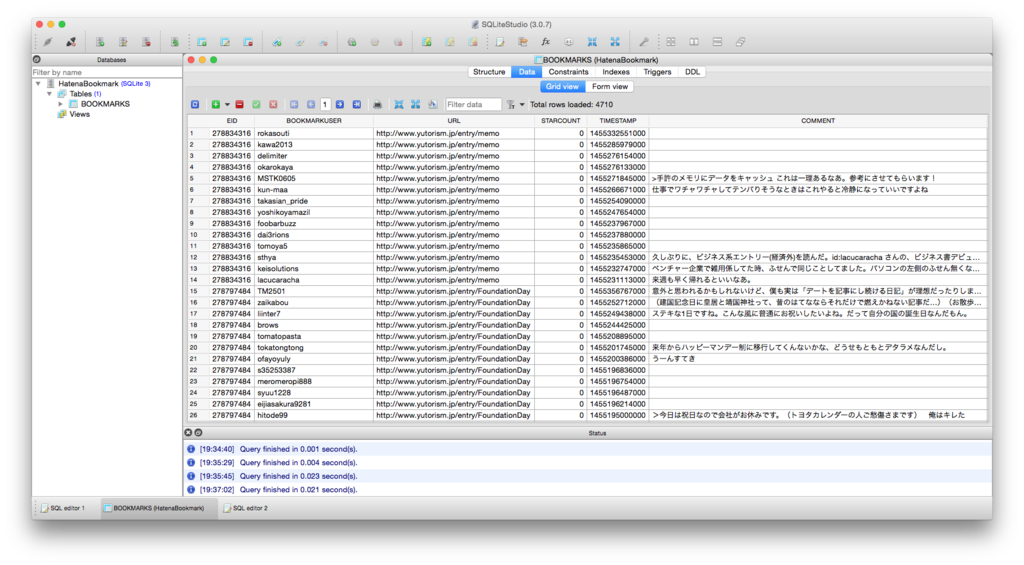Click the Edit table toolbar icon

coord(225,42)
